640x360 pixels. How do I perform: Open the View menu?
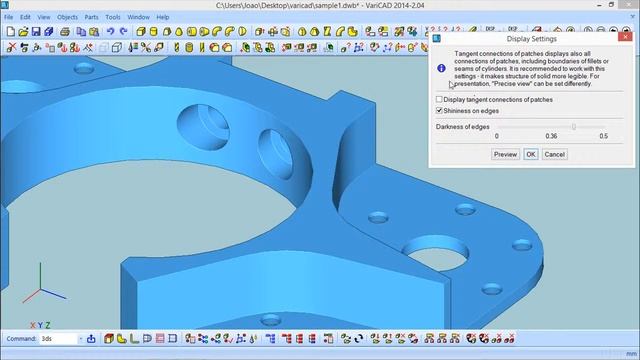44,17
